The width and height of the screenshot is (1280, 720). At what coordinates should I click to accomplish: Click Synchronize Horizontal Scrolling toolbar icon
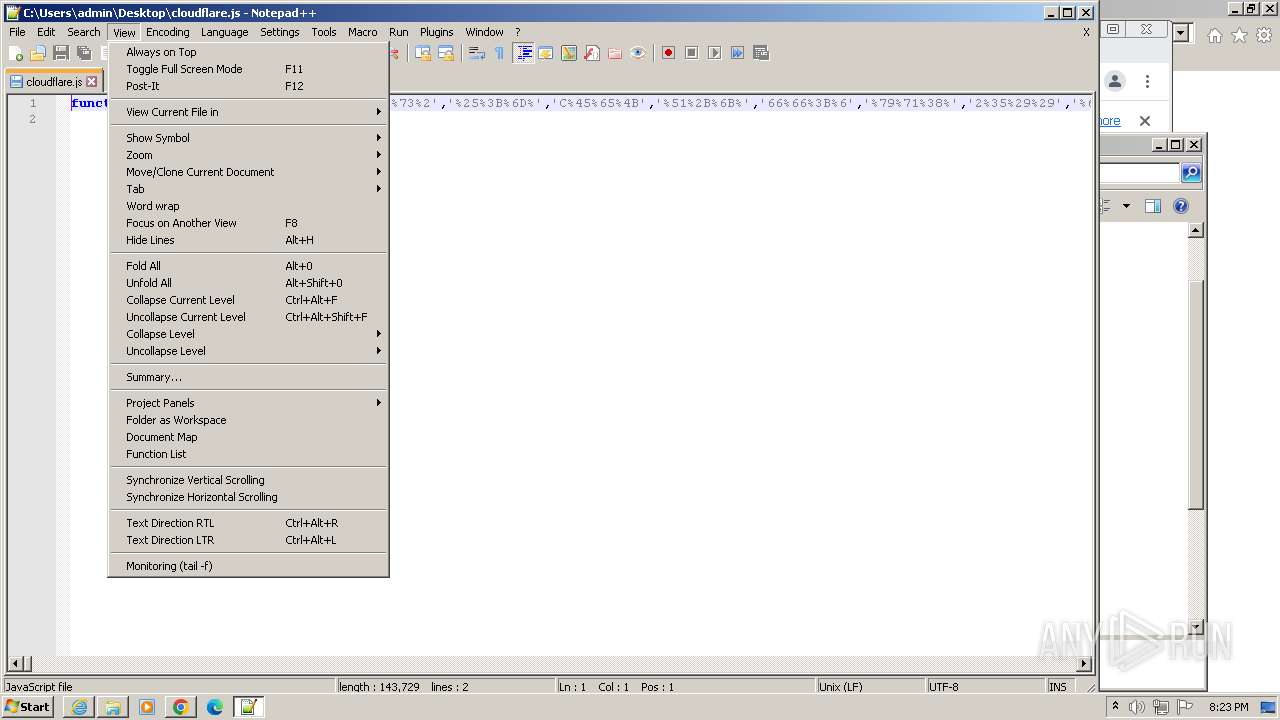click(446, 53)
